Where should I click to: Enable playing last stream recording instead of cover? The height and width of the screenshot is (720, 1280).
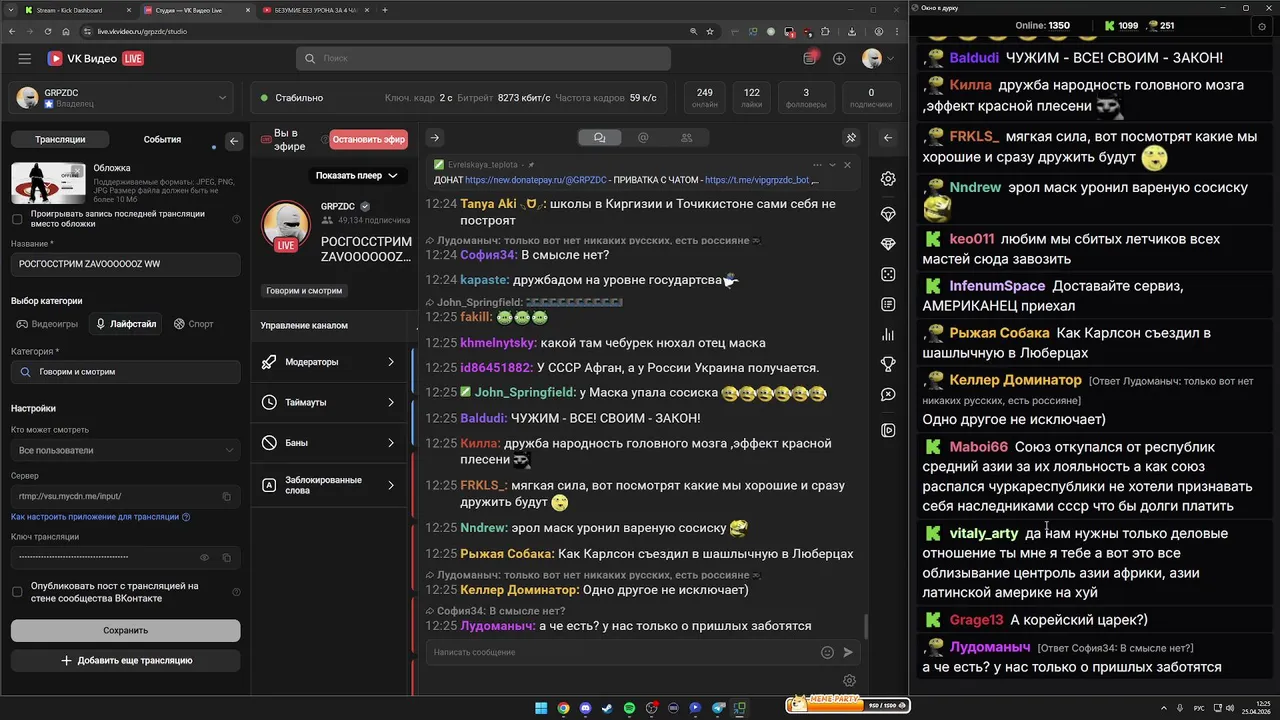tap(17, 219)
